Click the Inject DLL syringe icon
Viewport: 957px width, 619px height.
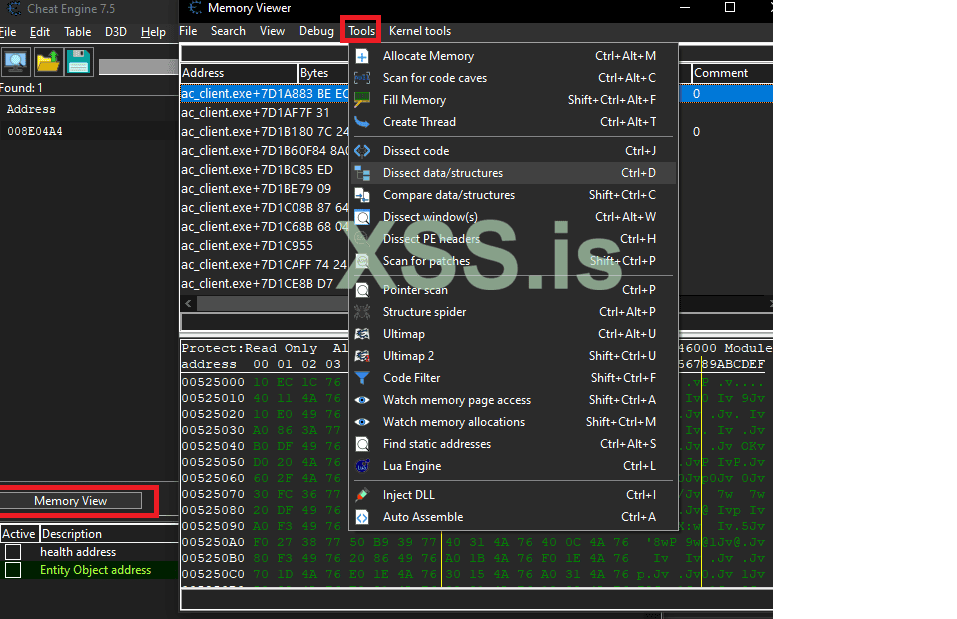point(362,495)
